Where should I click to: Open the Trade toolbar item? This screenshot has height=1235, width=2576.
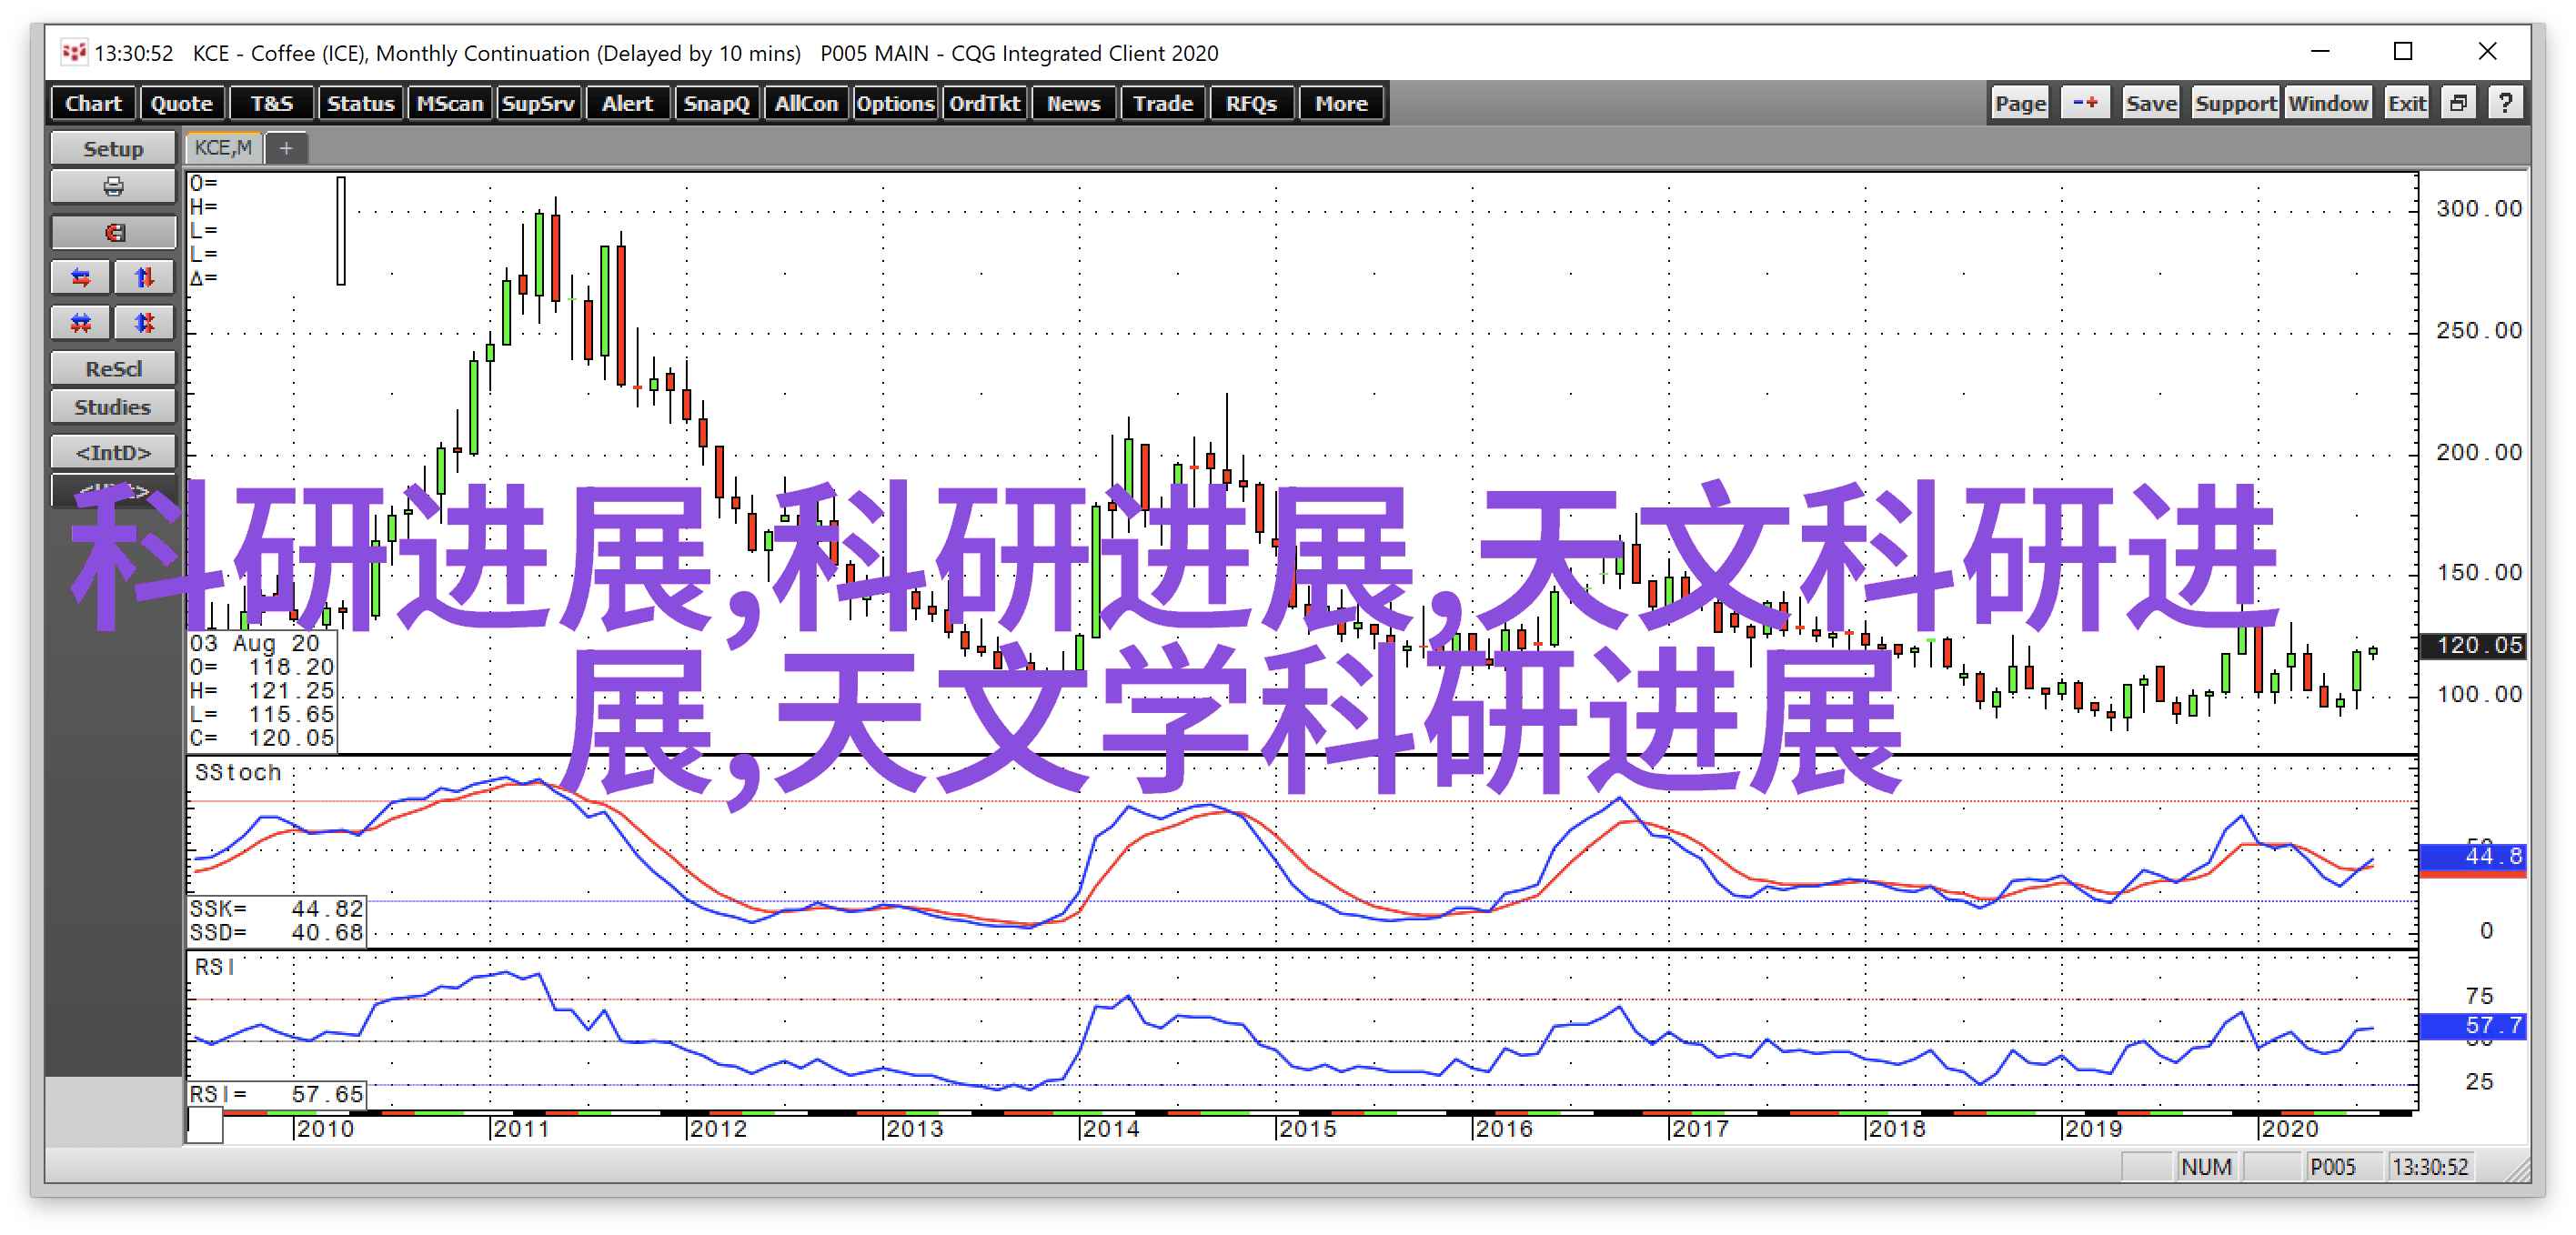(x=1162, y=103)
